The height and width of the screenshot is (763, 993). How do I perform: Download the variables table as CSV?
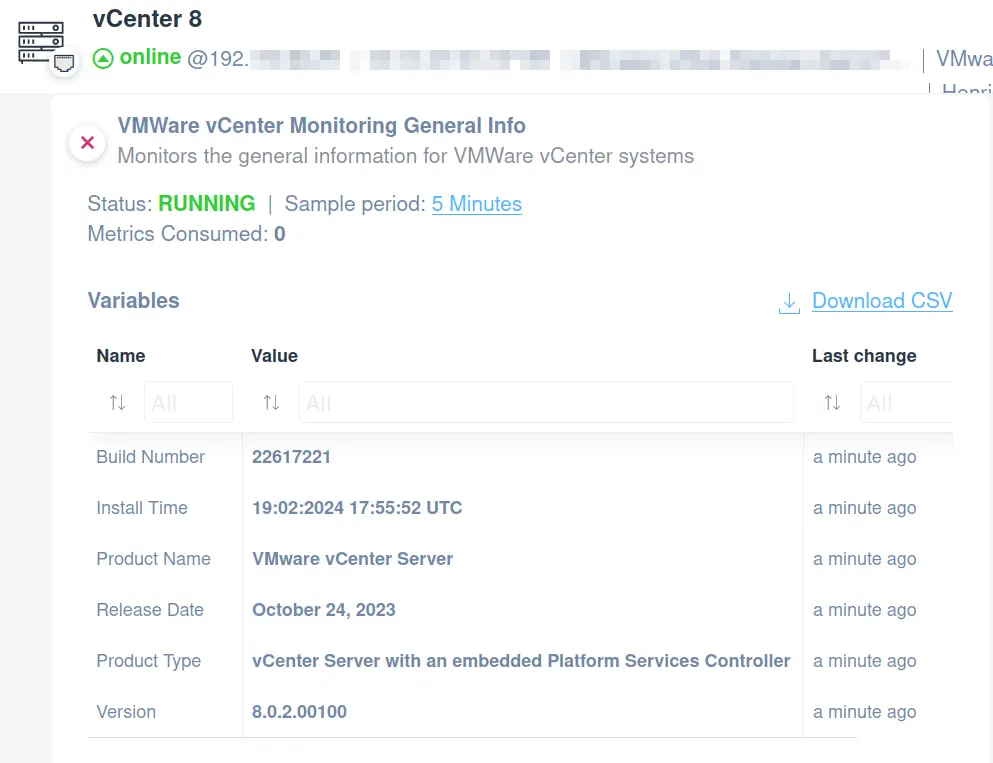881,301
